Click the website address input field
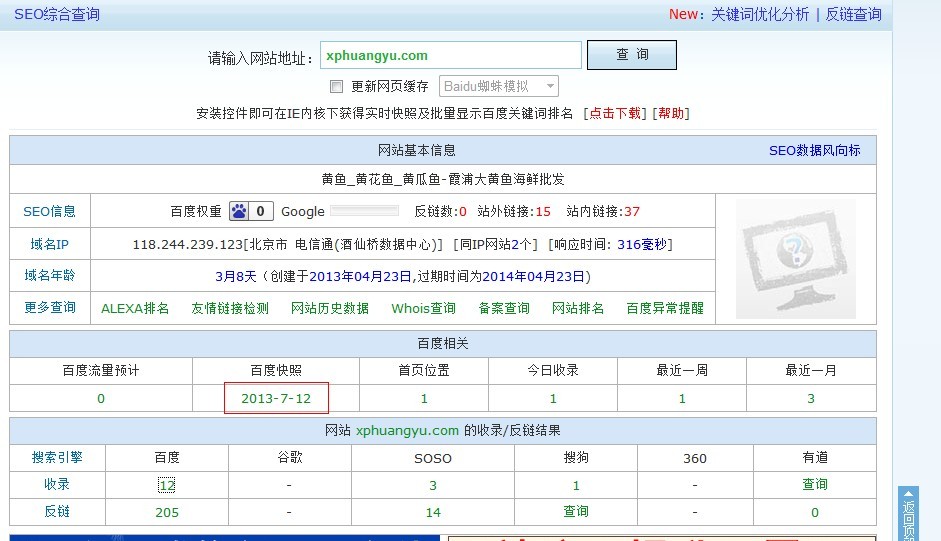The image size is (941, 541). (451, 55)
